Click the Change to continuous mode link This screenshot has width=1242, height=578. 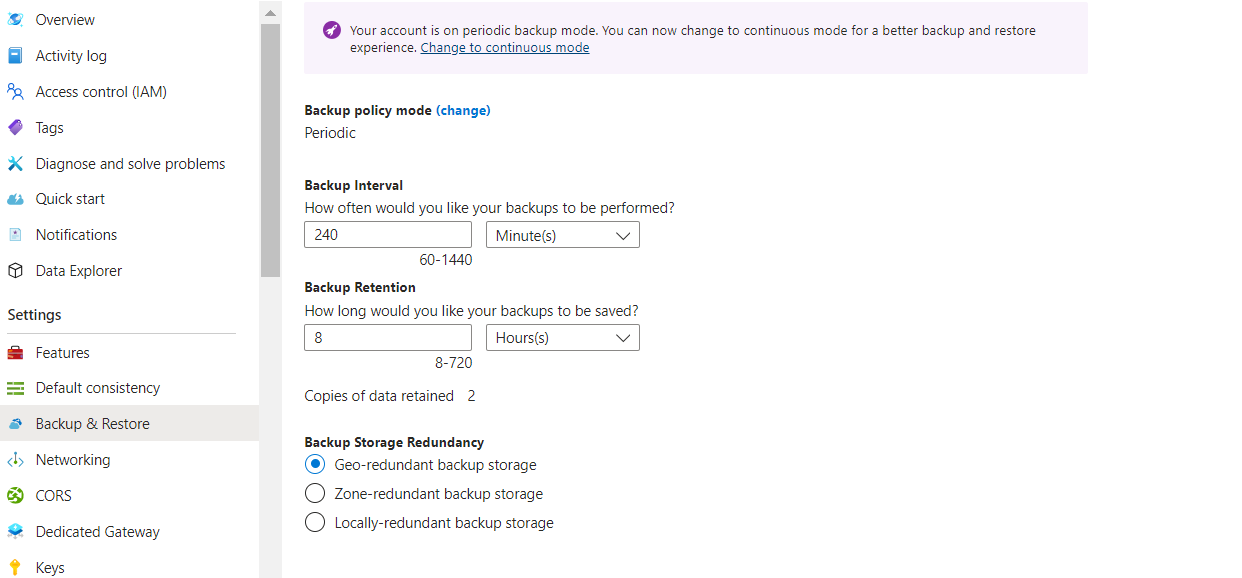point(504,47)
